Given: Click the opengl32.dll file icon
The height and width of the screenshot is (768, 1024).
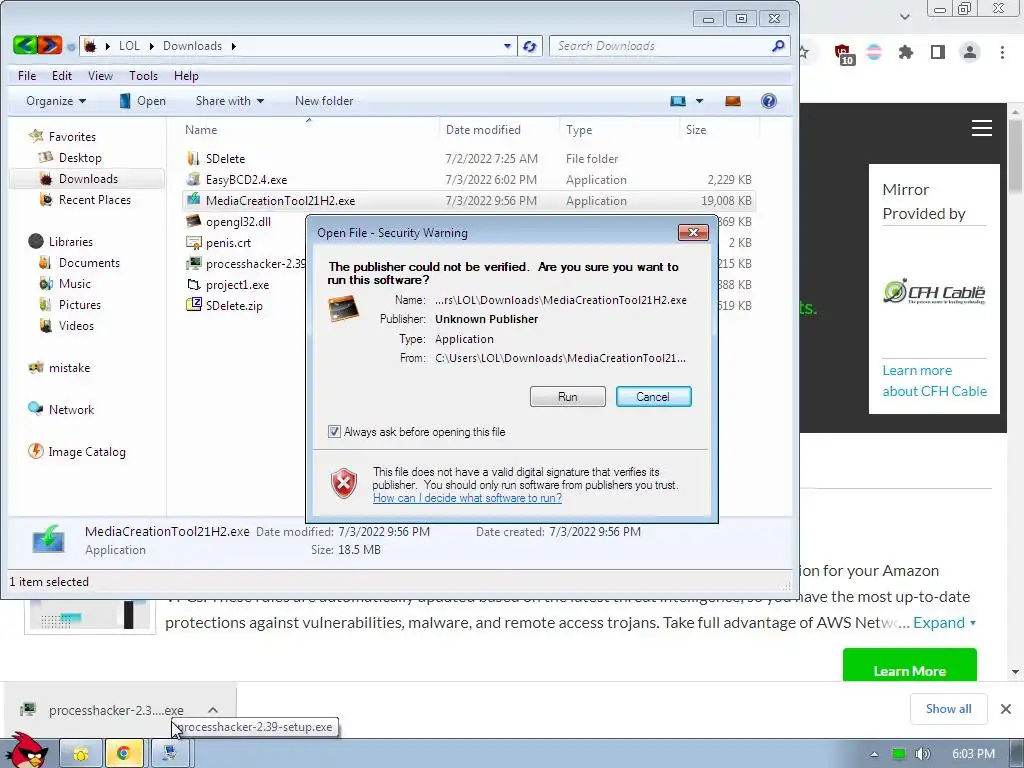Looking at the screenshot, I should coord(193,221).
